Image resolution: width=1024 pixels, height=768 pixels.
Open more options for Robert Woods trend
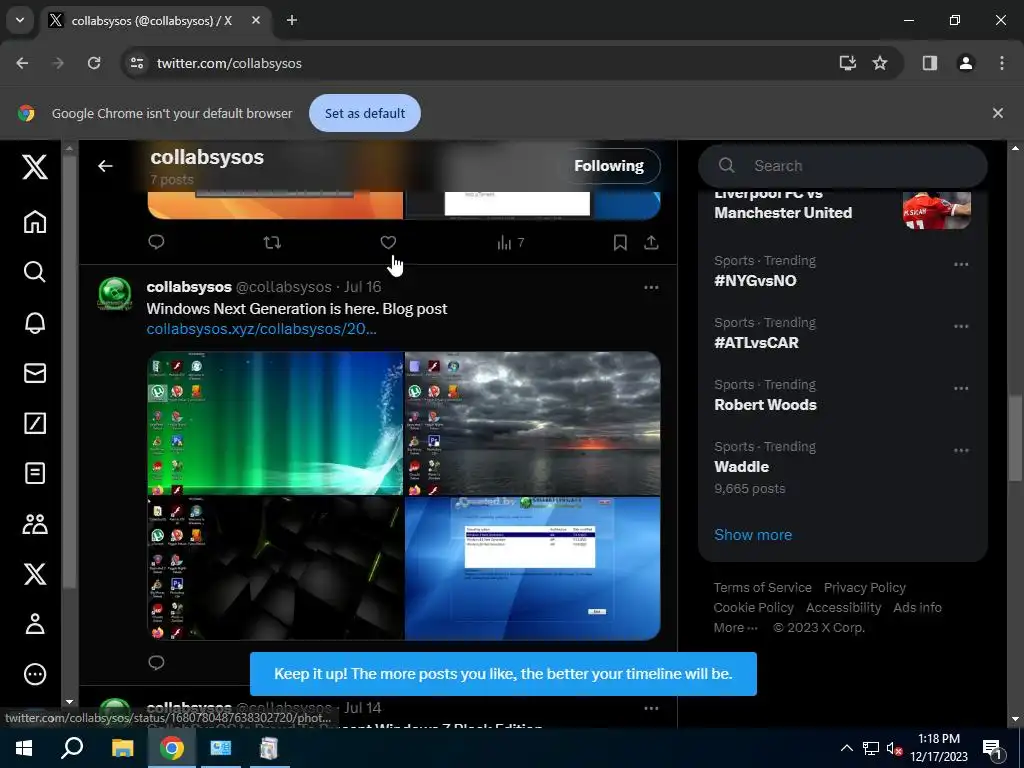961,389
